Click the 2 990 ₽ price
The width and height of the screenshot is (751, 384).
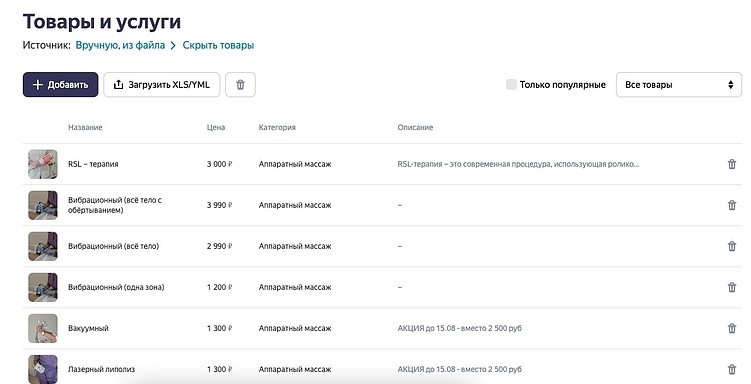[x=219, y=246]
